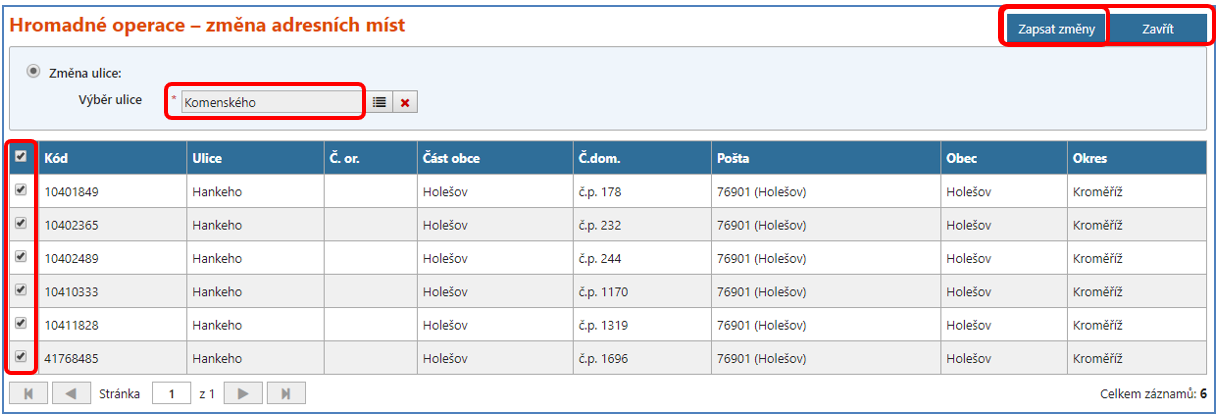
Task: Click the "Zapsat změny" button
Action: pos(1056,29)
